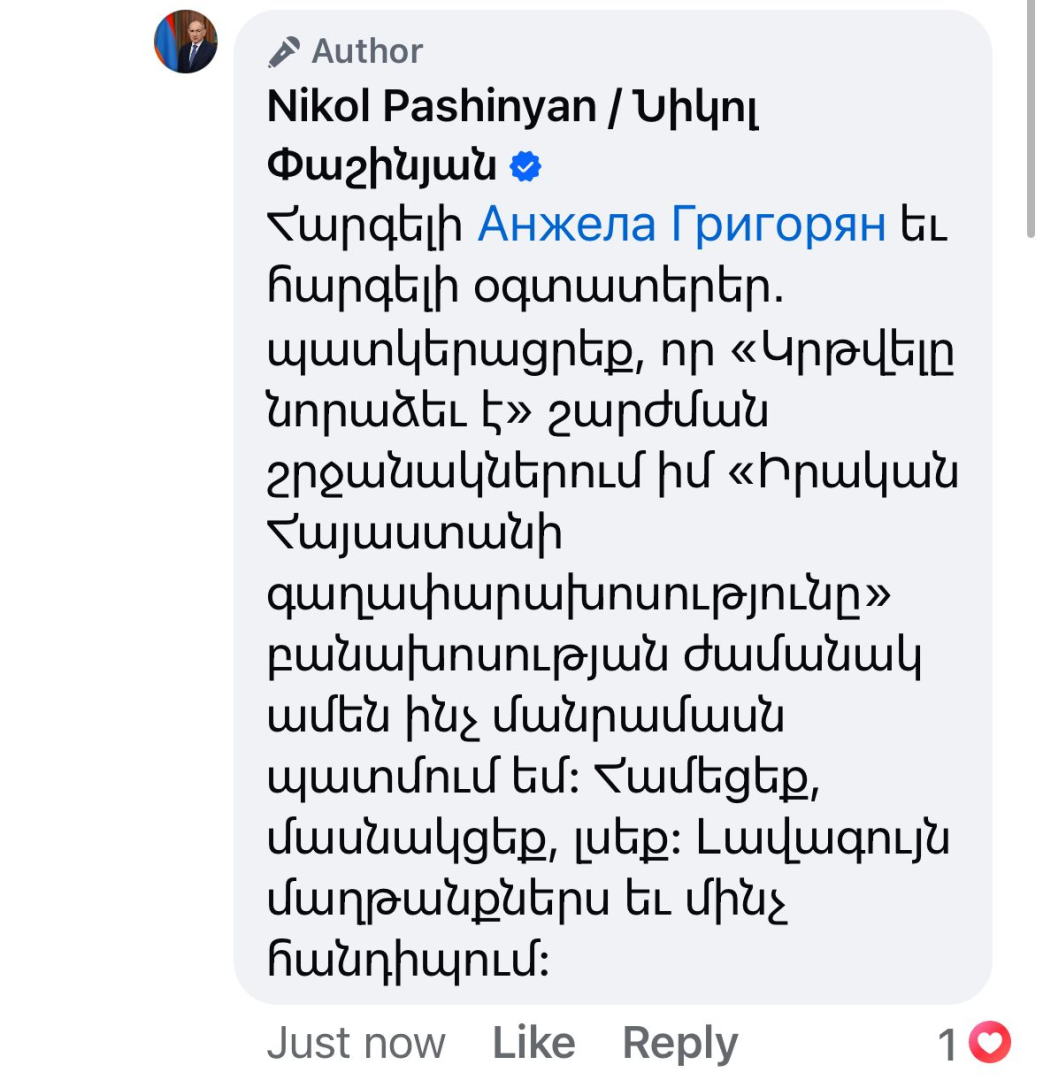1043x1080 pixels.
Task: Open the mentioned Анжела Григорян profile
Action: [x=682, y=225]
